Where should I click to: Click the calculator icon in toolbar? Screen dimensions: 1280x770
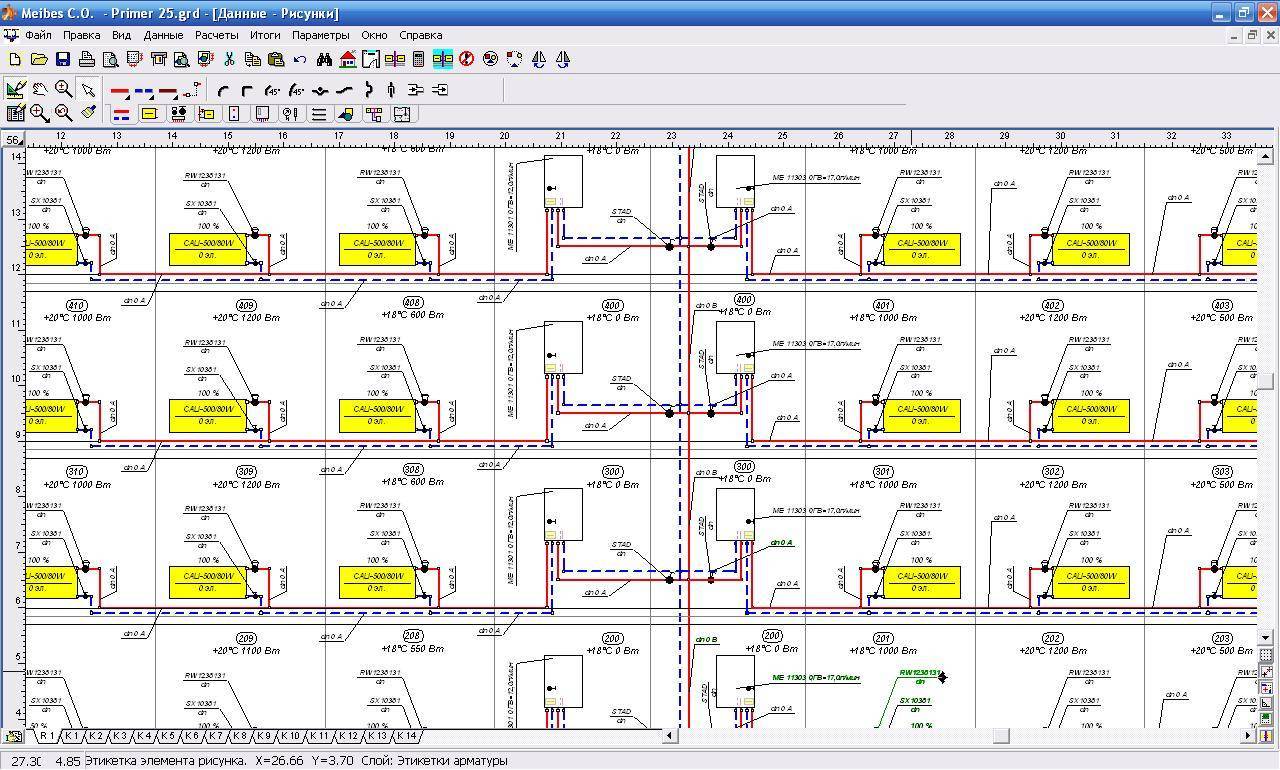(418, 60)
